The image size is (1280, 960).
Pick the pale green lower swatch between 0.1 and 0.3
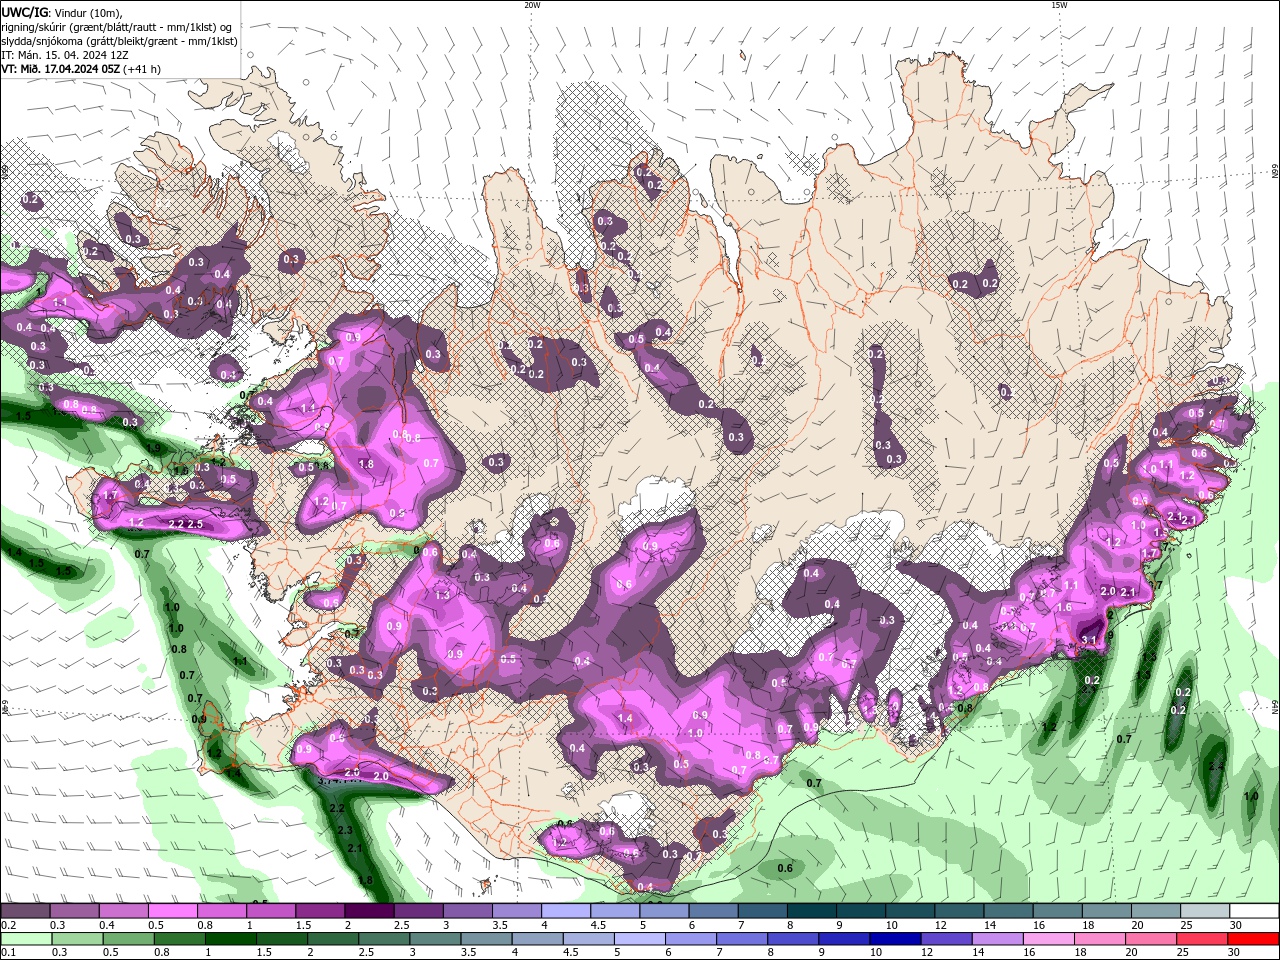[x=25, y=939]
